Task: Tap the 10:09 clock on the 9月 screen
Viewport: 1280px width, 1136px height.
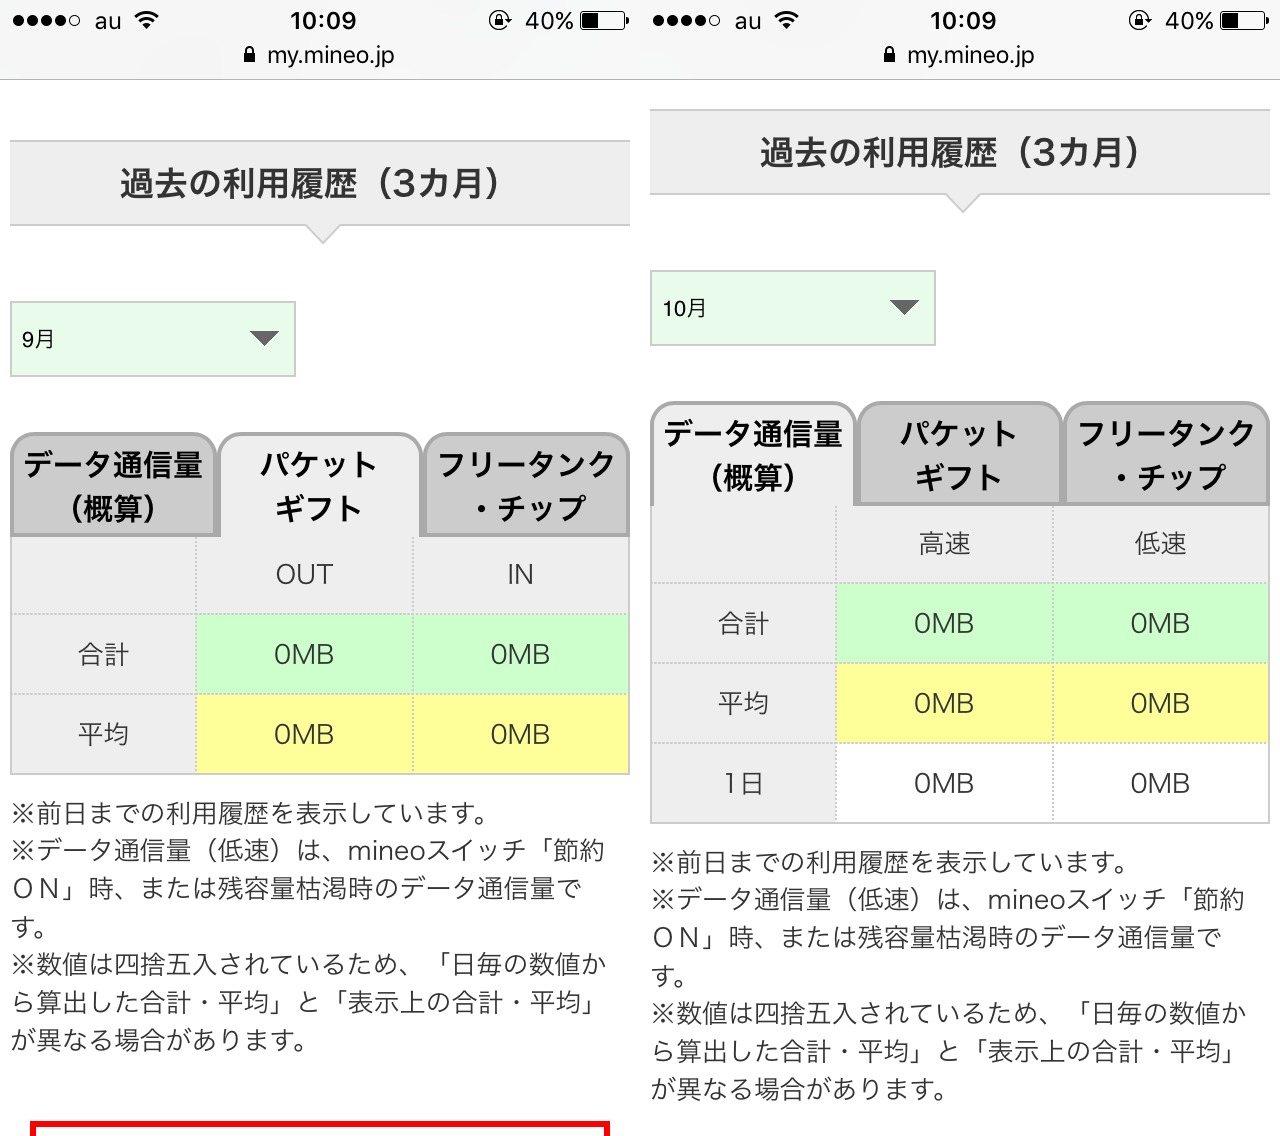Action: pyautogui.click(x=323, y=20)
